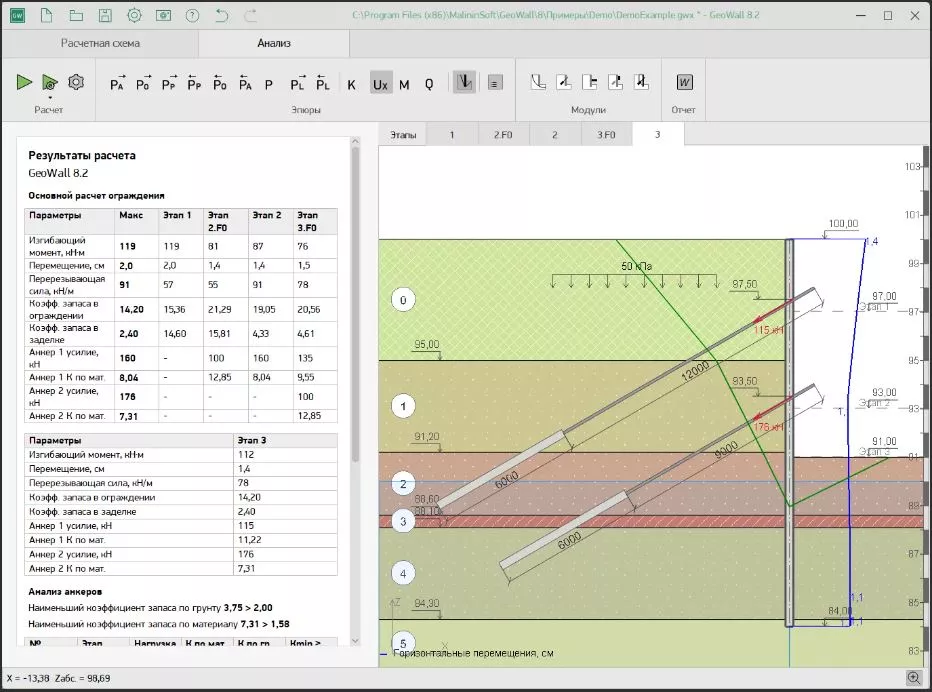Viewport: 932px width, 692px height.
Task: Show the bending moment M diagram
Action: click(404, 85)
